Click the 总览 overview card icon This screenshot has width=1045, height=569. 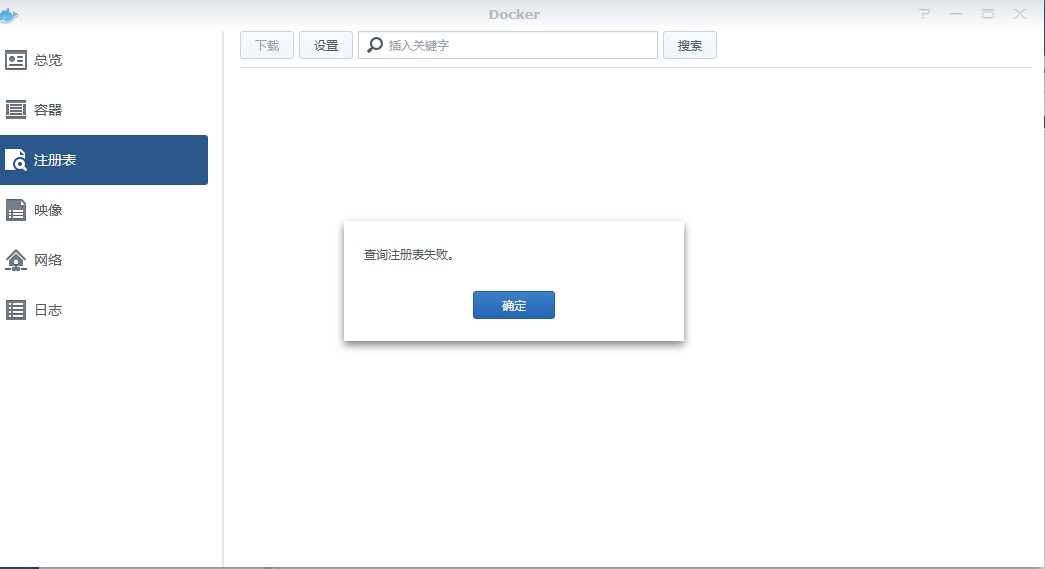pyautogui.click(x=16, y=60)
